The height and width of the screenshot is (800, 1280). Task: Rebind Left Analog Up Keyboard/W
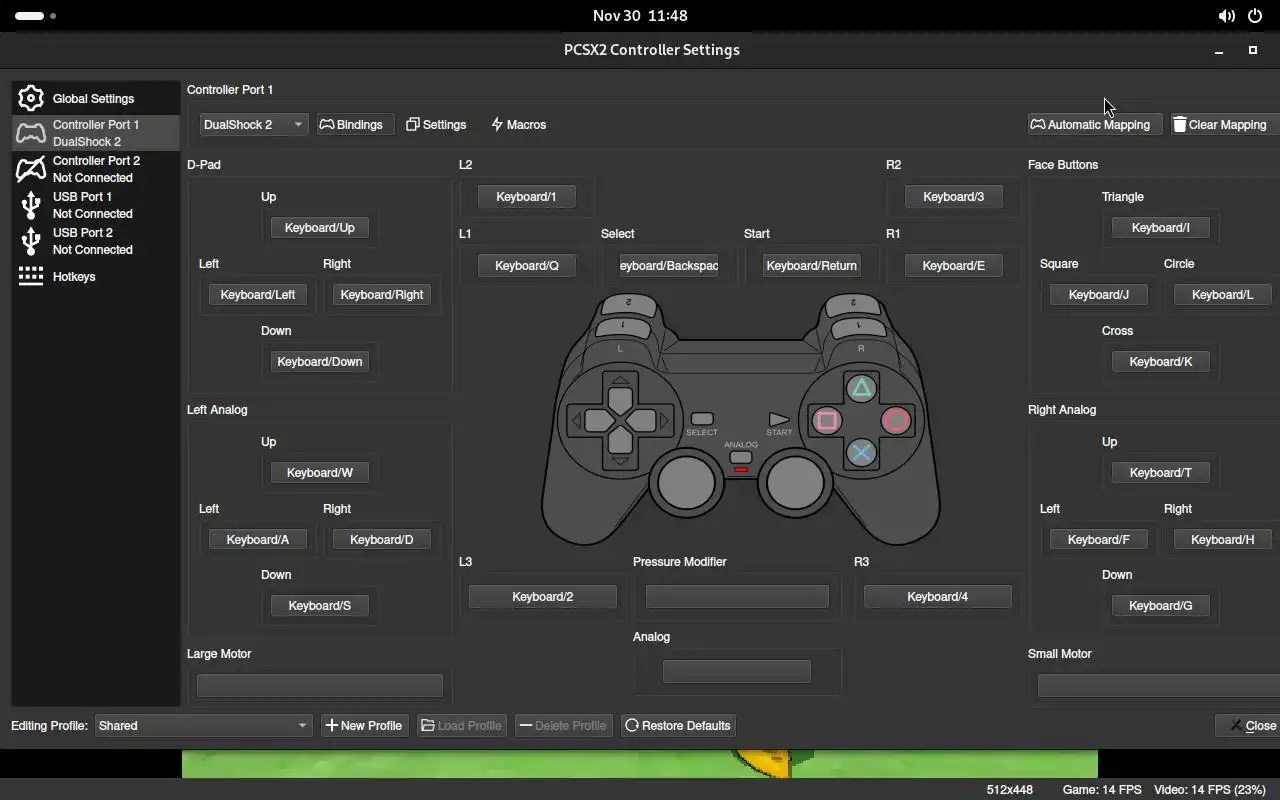(320, 473)
